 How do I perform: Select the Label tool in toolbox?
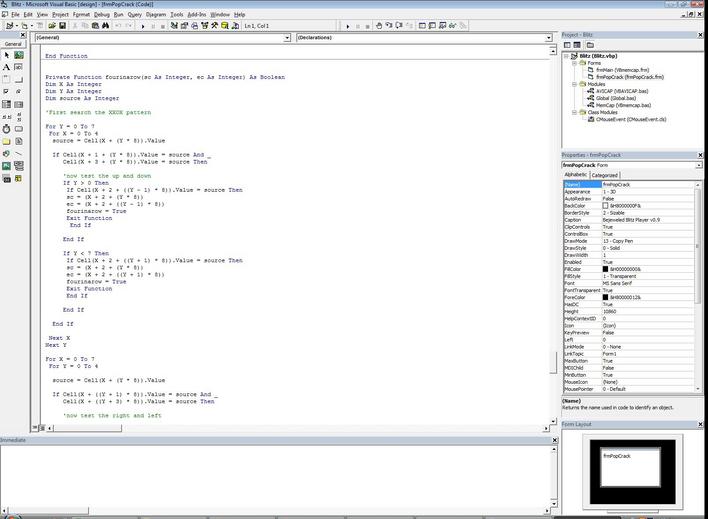coord(7,67)
